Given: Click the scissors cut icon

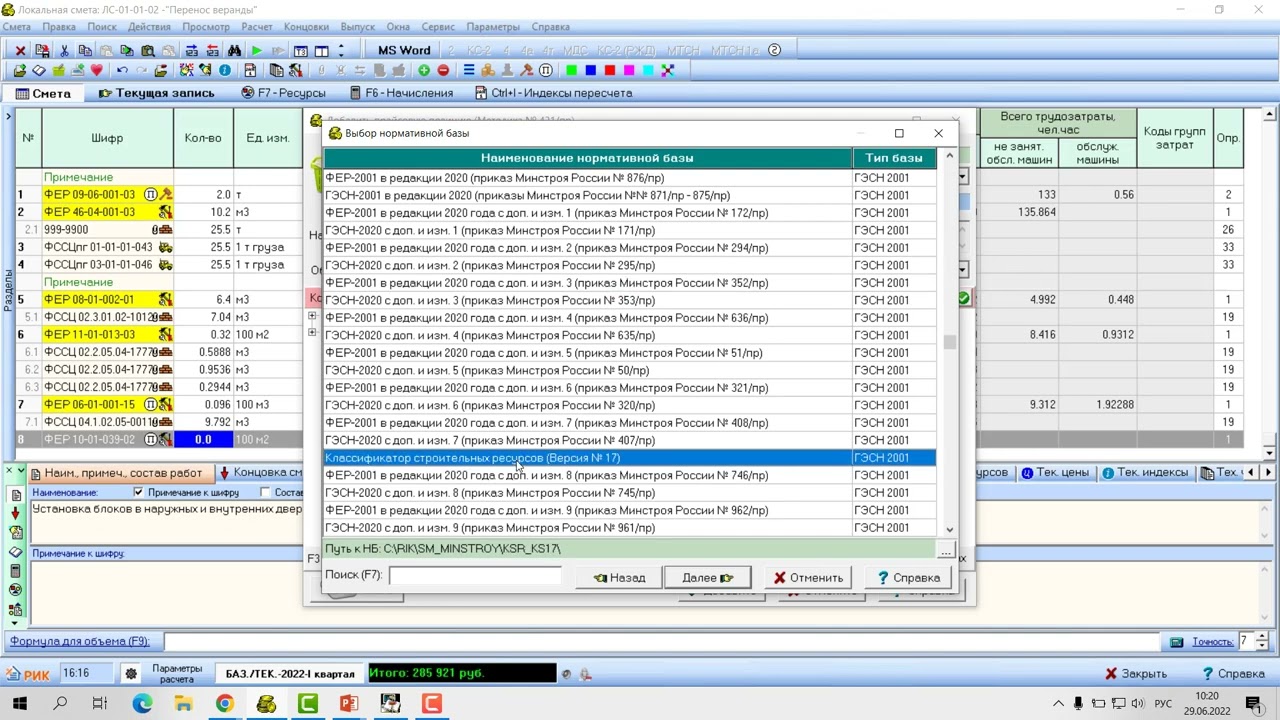Looking at the screenshot, I should coord(64,50).
